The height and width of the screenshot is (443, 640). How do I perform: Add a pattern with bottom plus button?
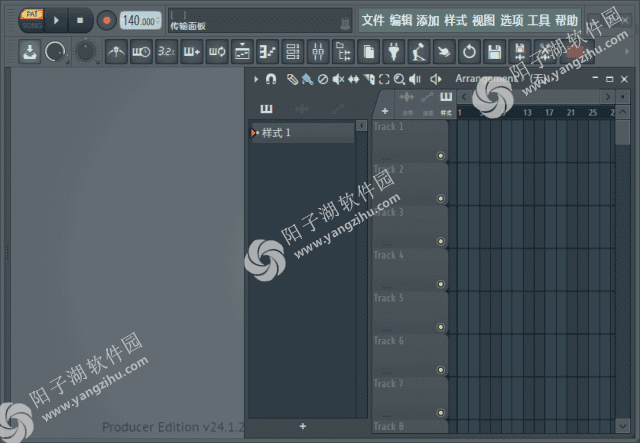302,426
